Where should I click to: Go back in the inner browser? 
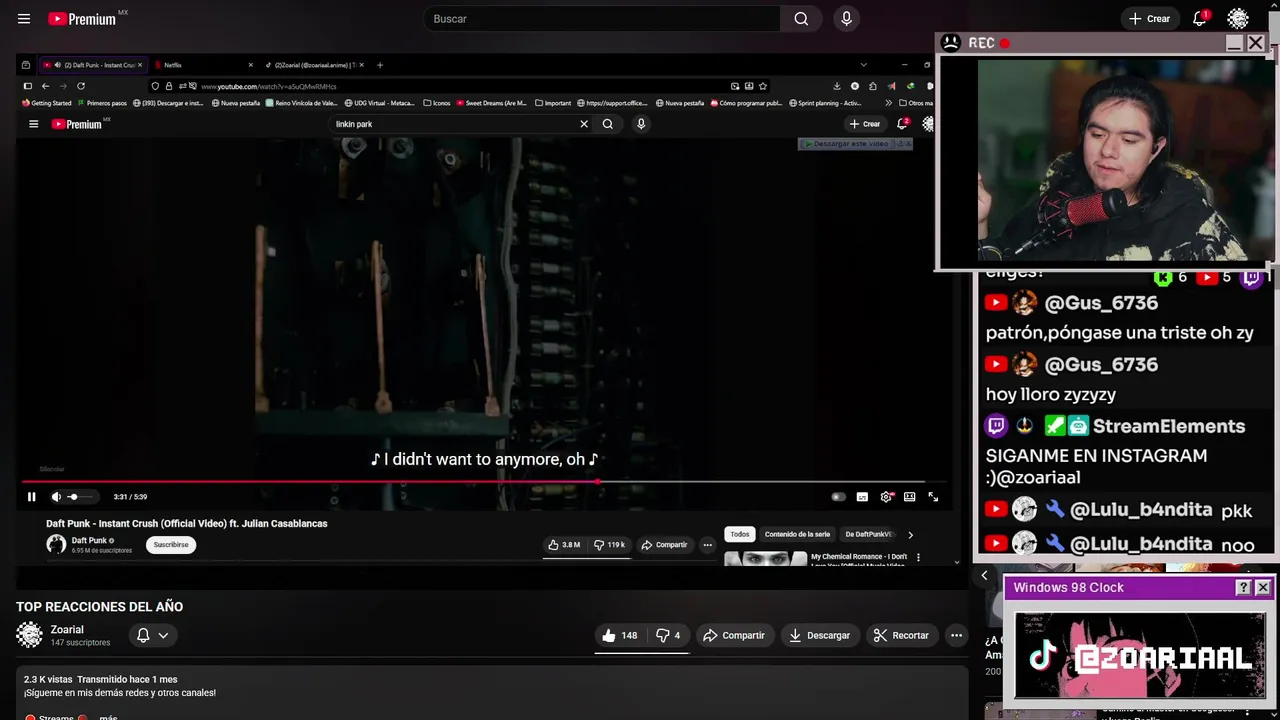pyautogui.click(x=45, y=86)
